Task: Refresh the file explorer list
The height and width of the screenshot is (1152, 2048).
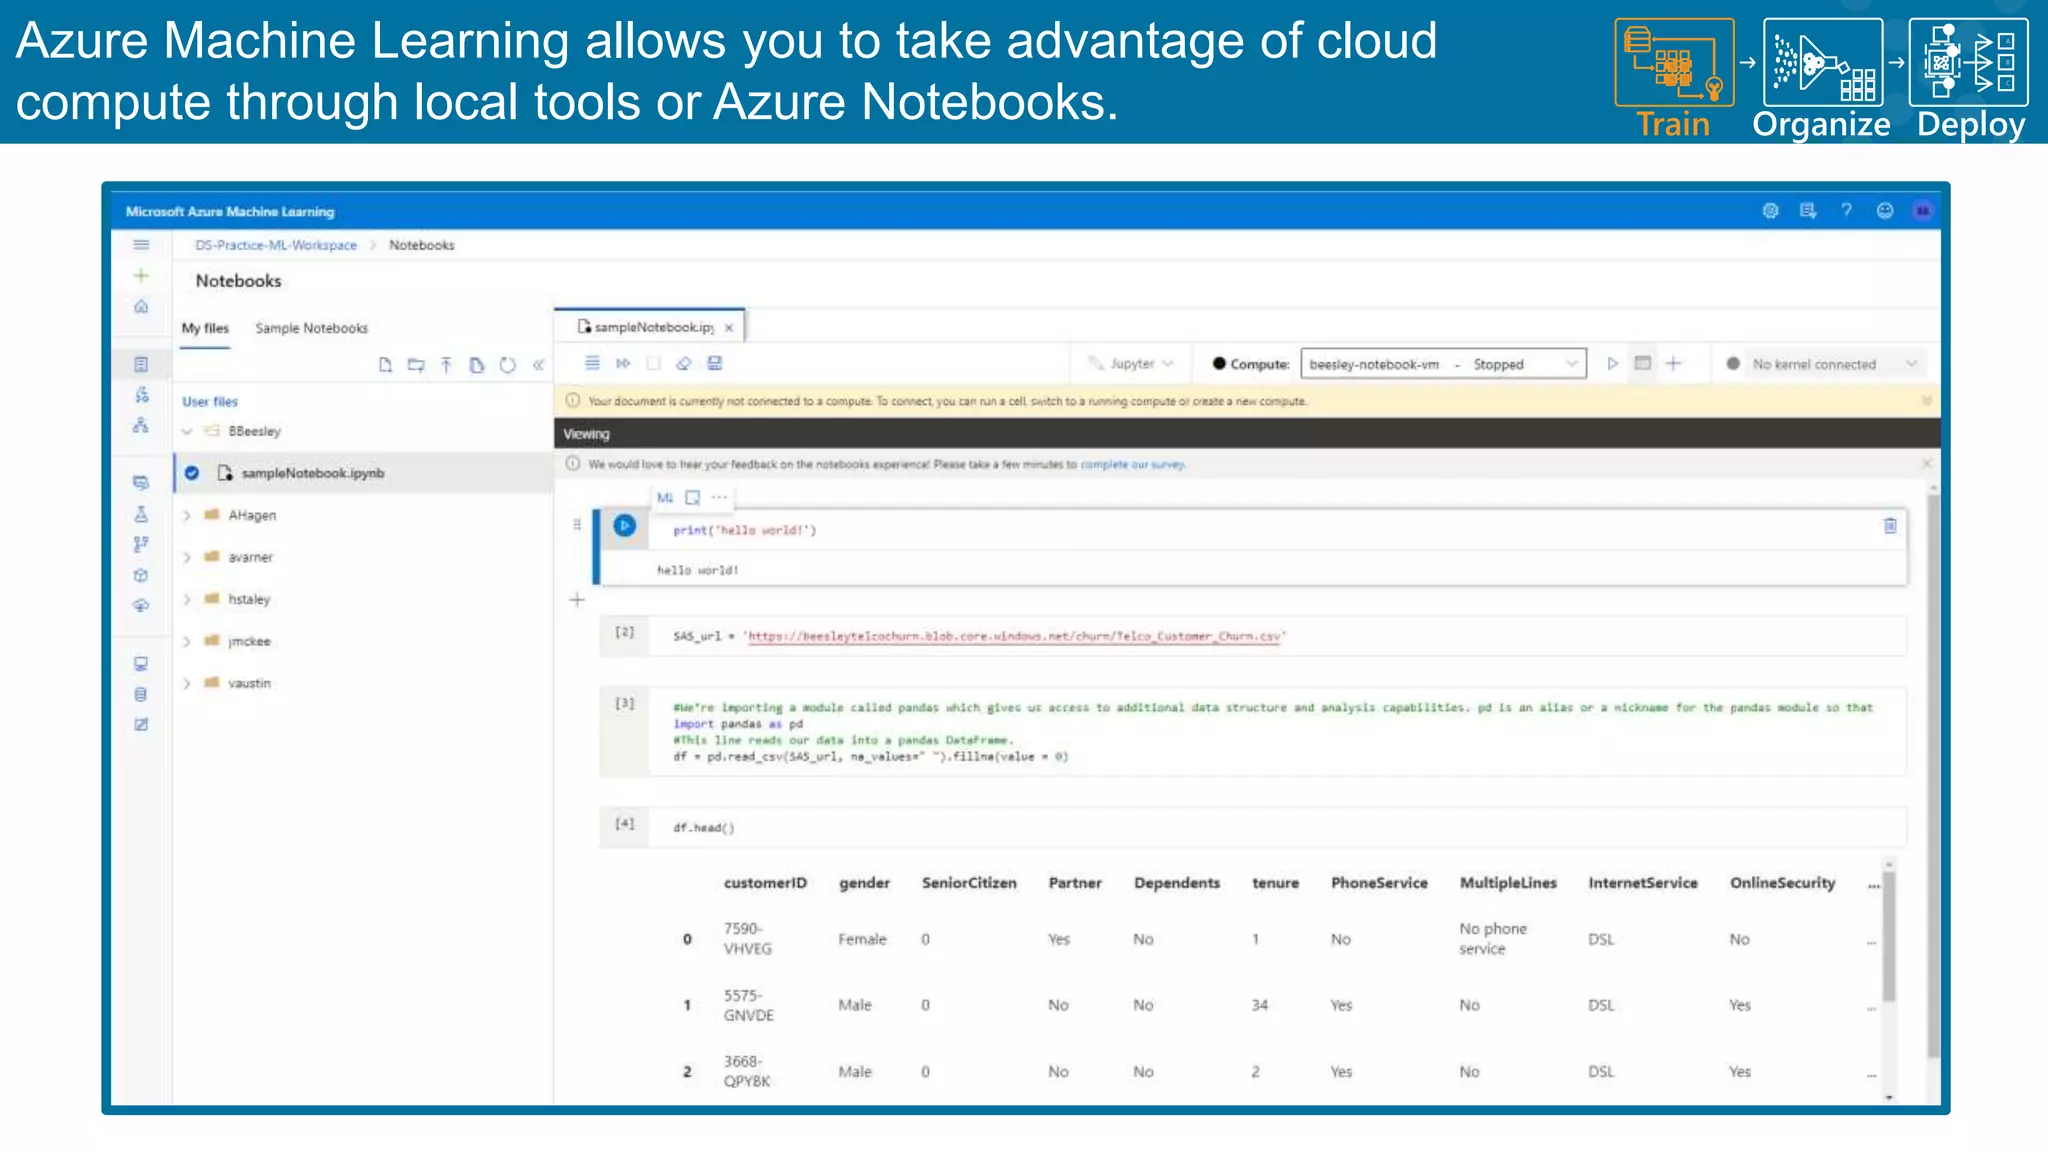Action: [x=508, y=365]
